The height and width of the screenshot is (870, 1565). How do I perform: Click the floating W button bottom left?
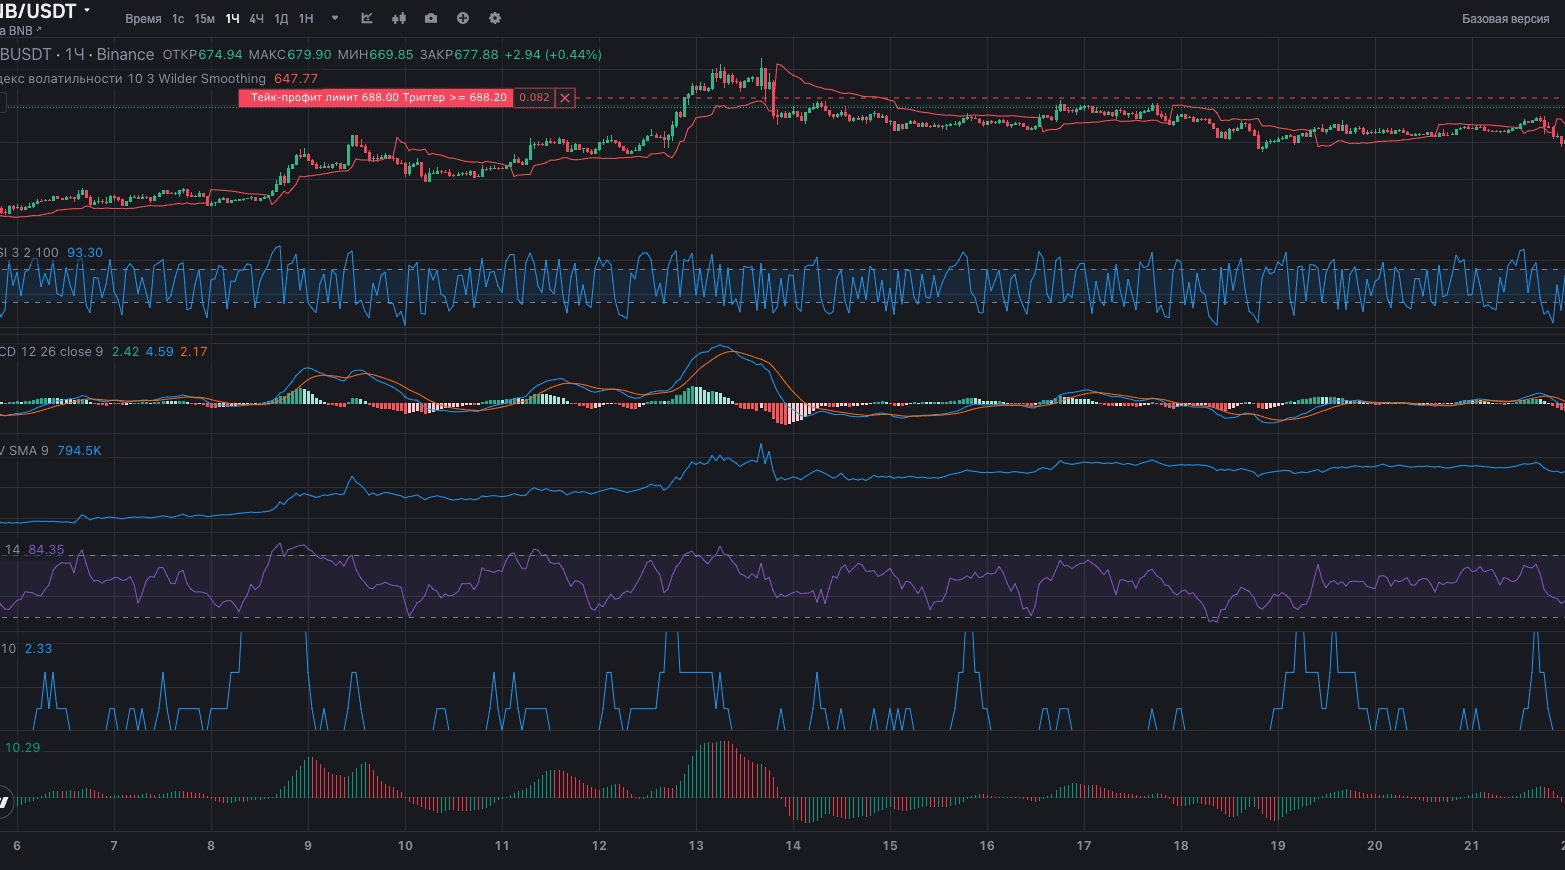click(x=8, y=800)
